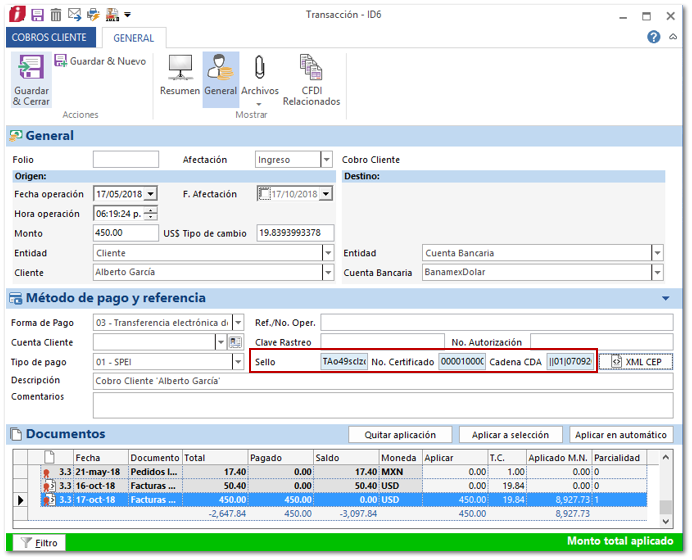Image resolution: width=692 pixels, height=560 pixels.
Task: Click the lookup icon beside Cuenta Cliente
Action: (236, 342)
